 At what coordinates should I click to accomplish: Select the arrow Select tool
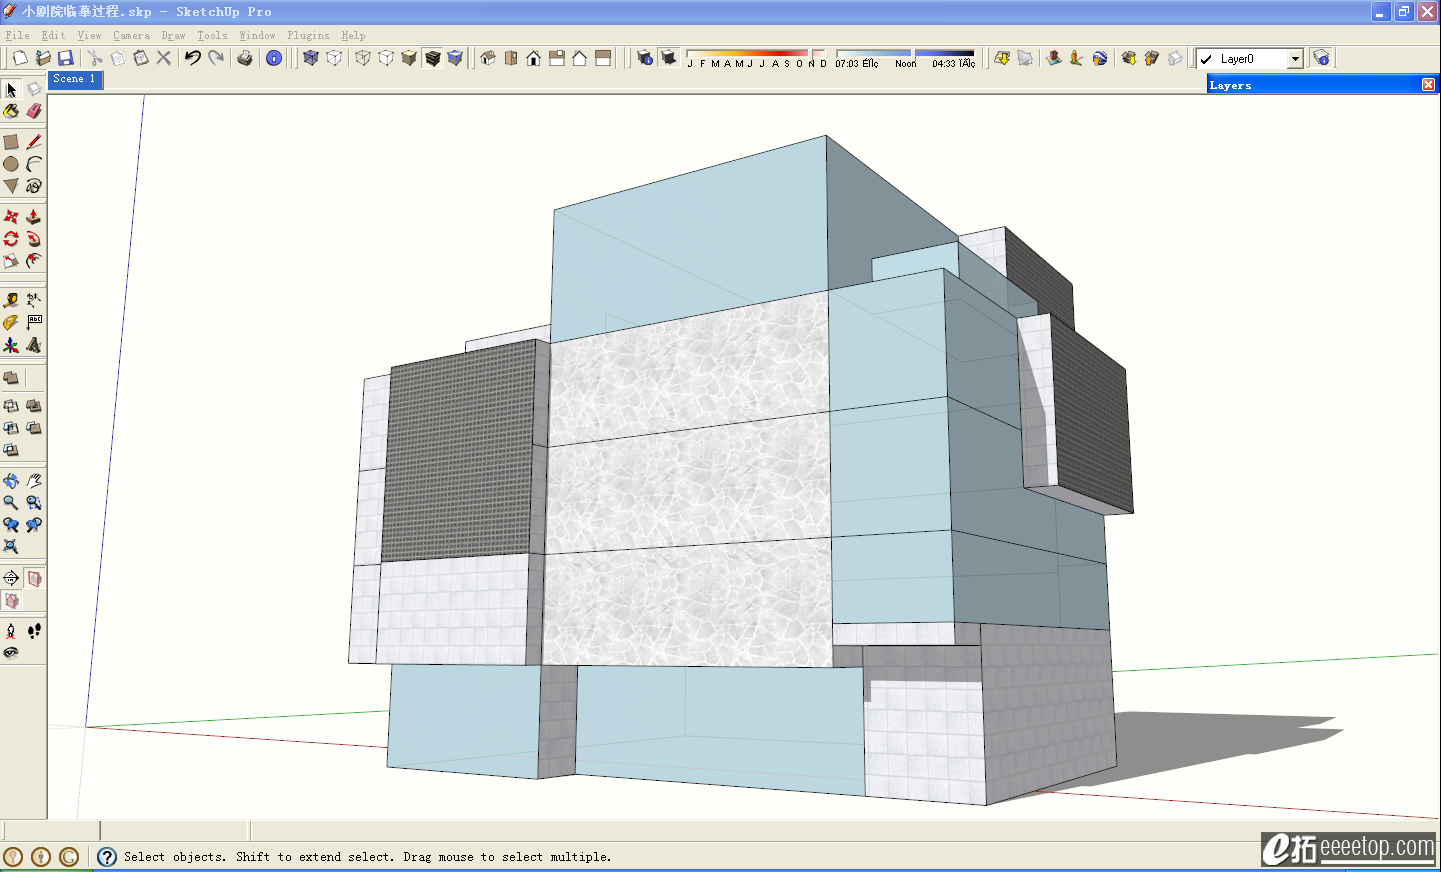click(11, 90)
